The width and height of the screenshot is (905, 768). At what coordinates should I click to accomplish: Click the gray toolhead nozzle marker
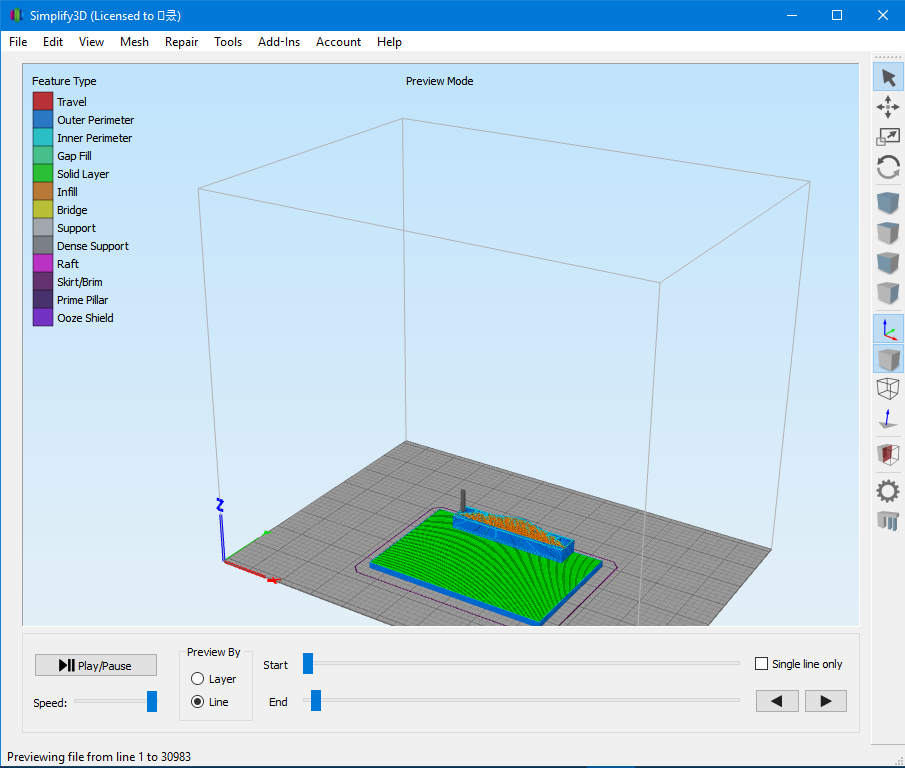[x=463, y=500]
